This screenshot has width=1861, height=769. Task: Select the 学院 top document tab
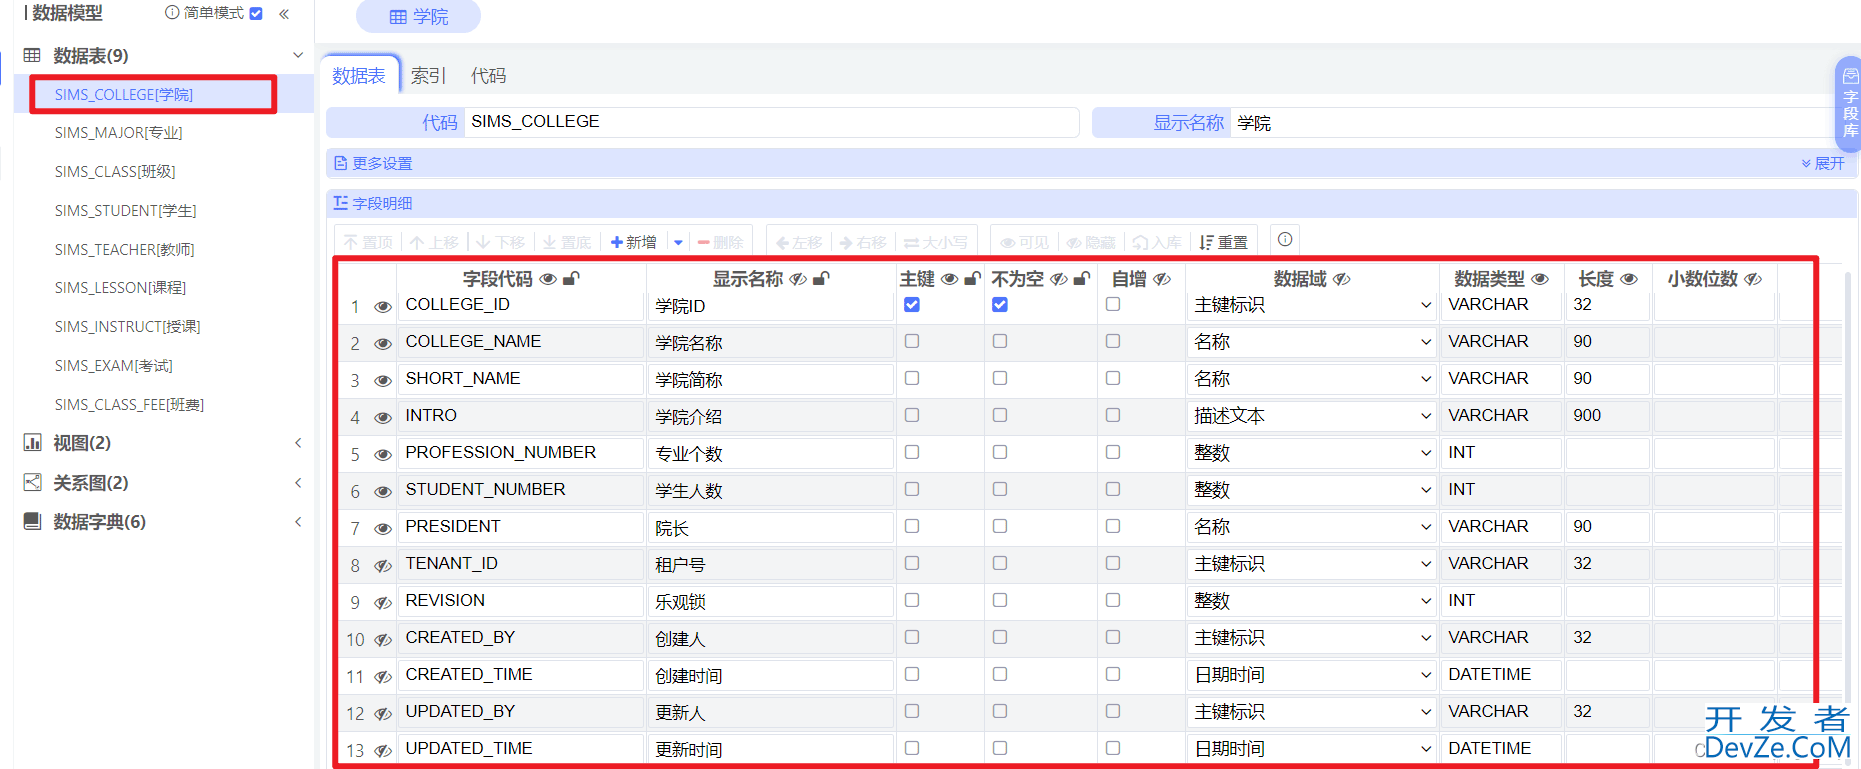(x=418, y=16)
